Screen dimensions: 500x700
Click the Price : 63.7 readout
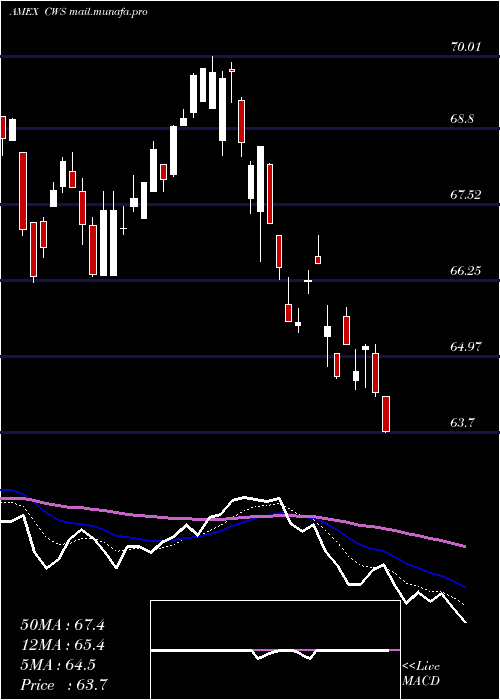[x=63, y=685]
